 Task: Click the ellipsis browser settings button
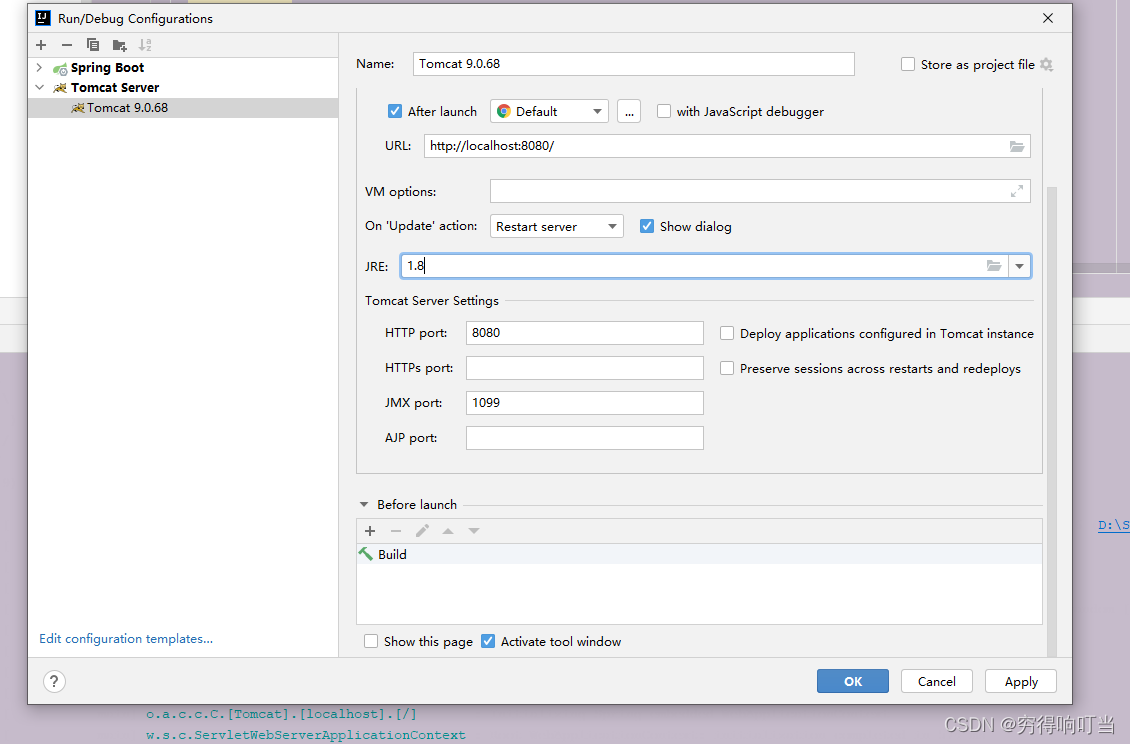pos(629,112)
